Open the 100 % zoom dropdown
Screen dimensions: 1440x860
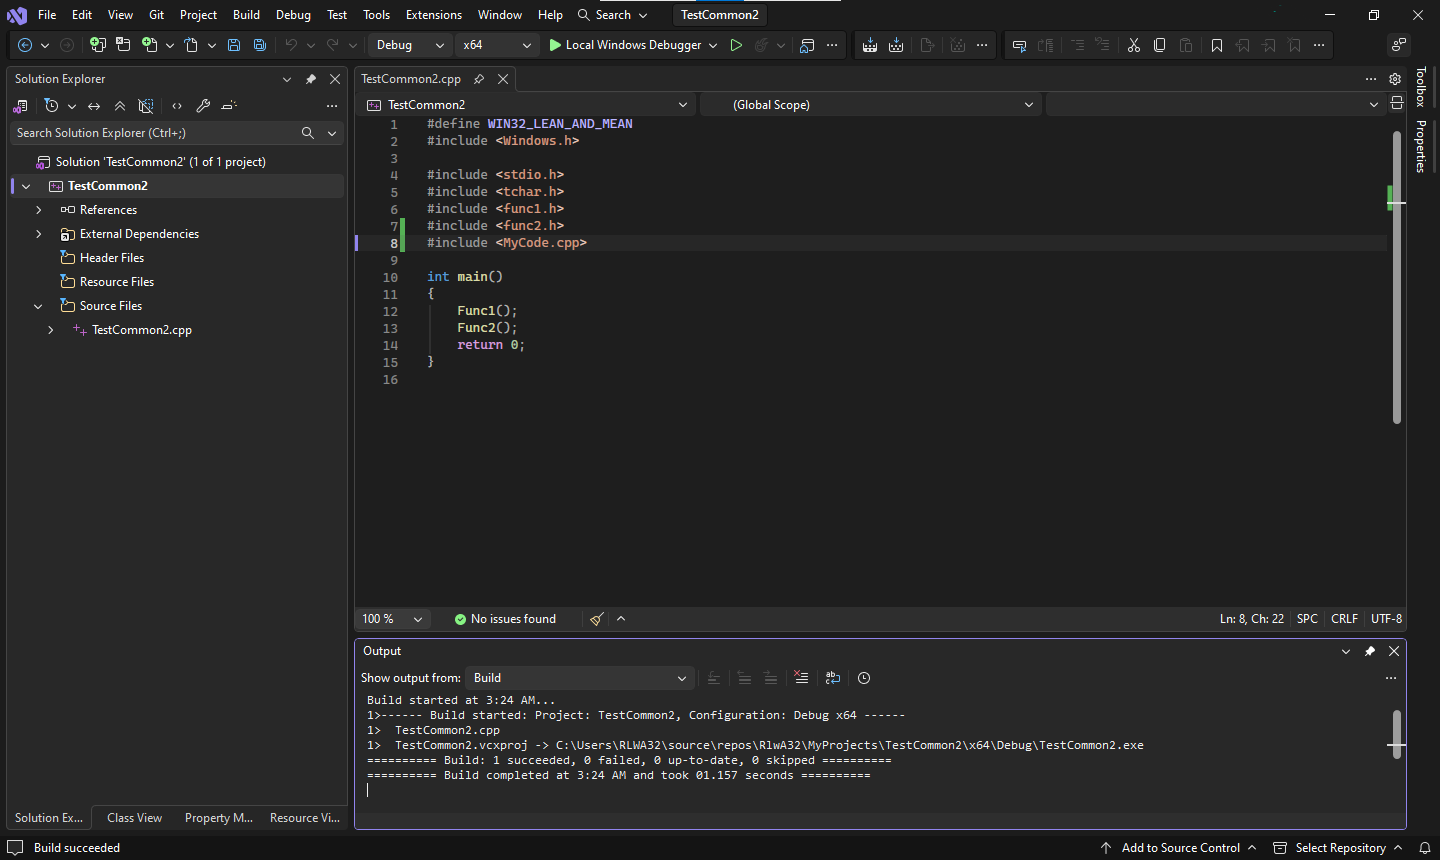click(x=393, y=619)
